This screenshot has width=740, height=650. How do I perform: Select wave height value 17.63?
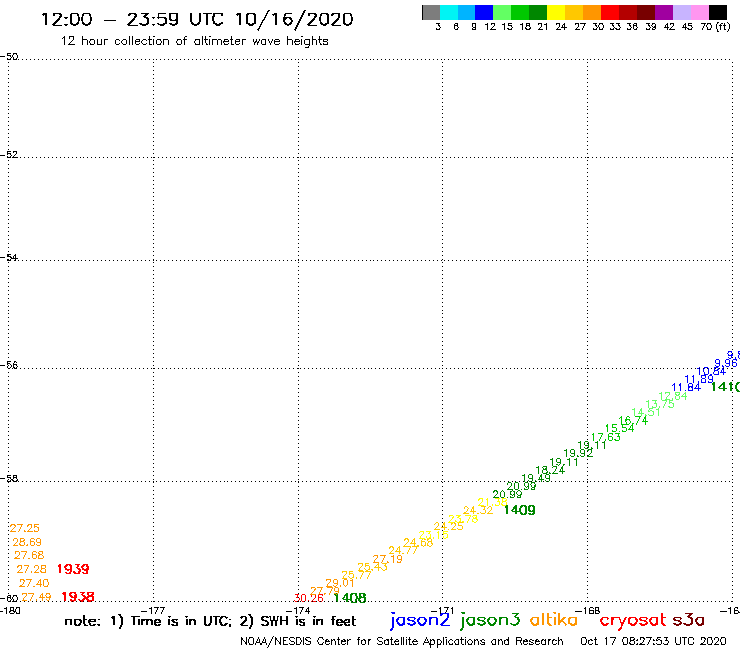[605, 437]
